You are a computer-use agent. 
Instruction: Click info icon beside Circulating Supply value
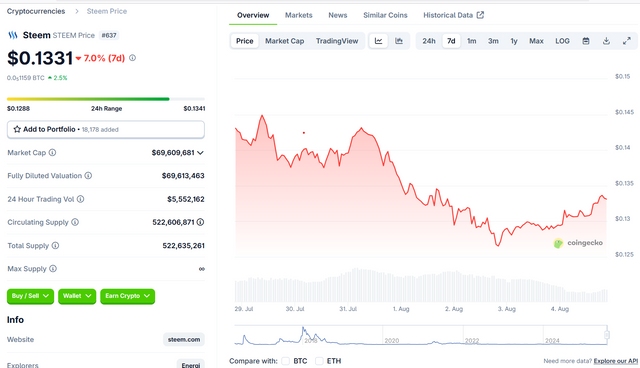[x=200, y=222]
